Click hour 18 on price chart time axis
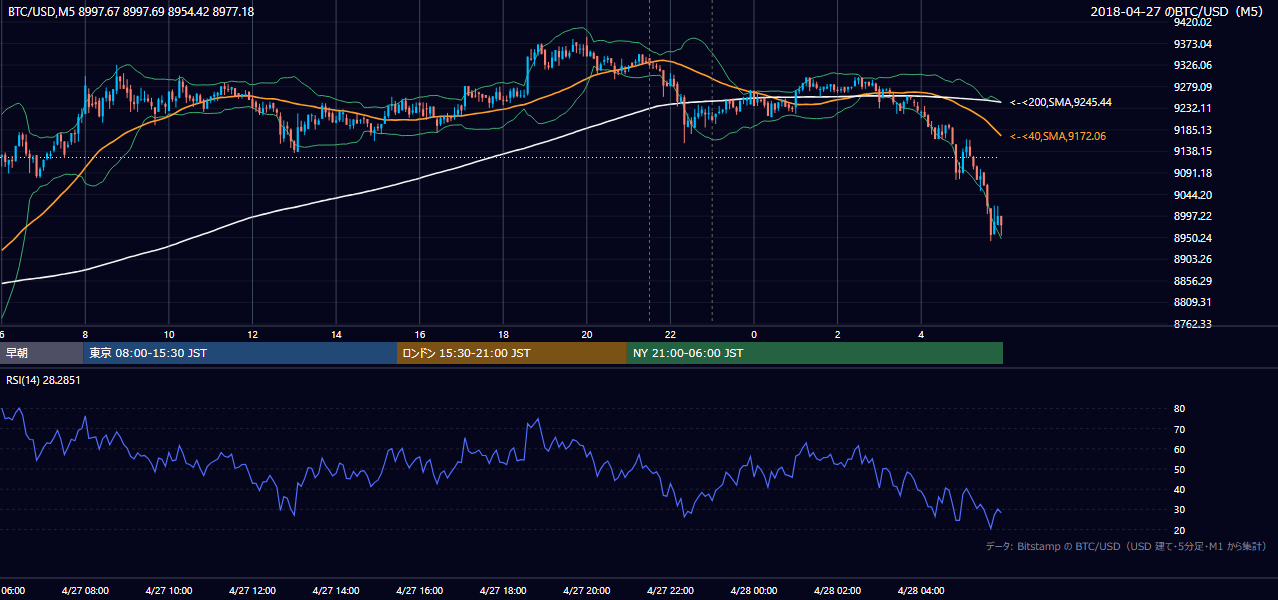The image size is (1278, 600). pos(503,334)
